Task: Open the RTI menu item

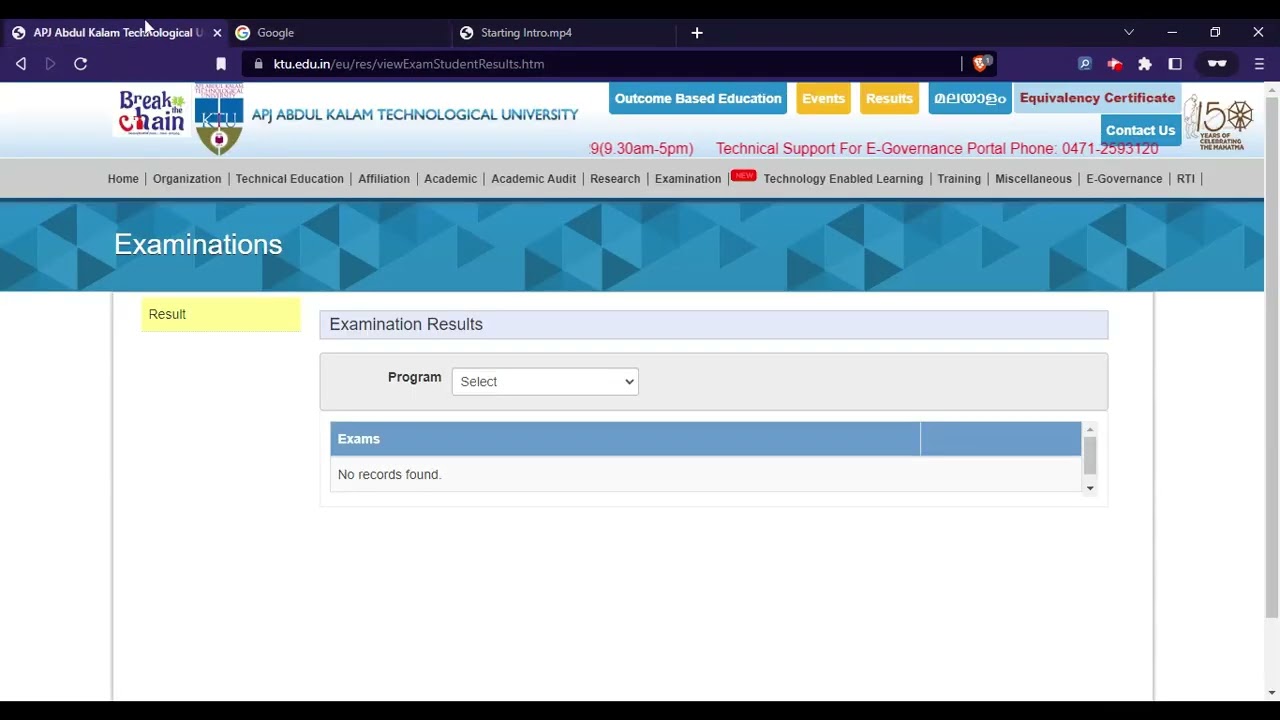Action: pos(1186,179)
